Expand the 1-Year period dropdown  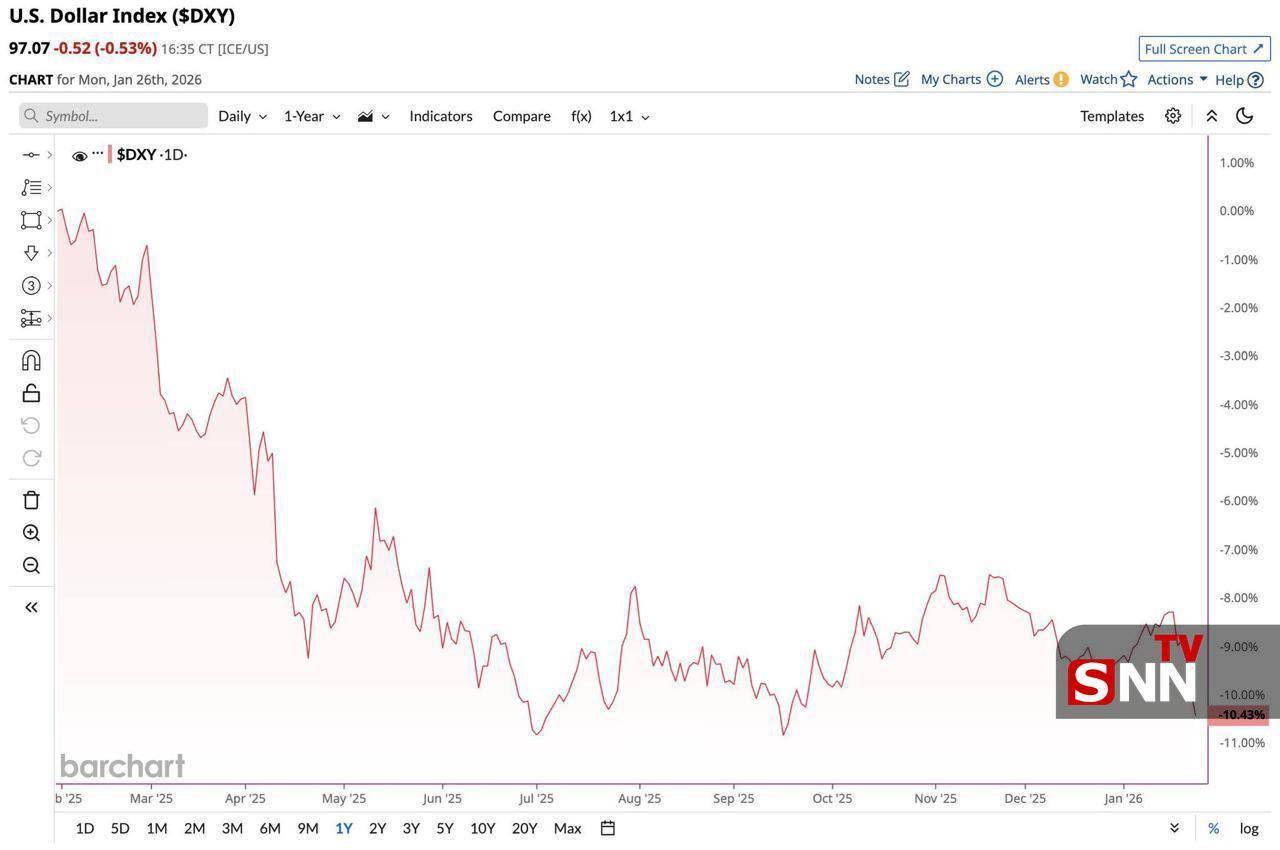(x=312, y=116)
